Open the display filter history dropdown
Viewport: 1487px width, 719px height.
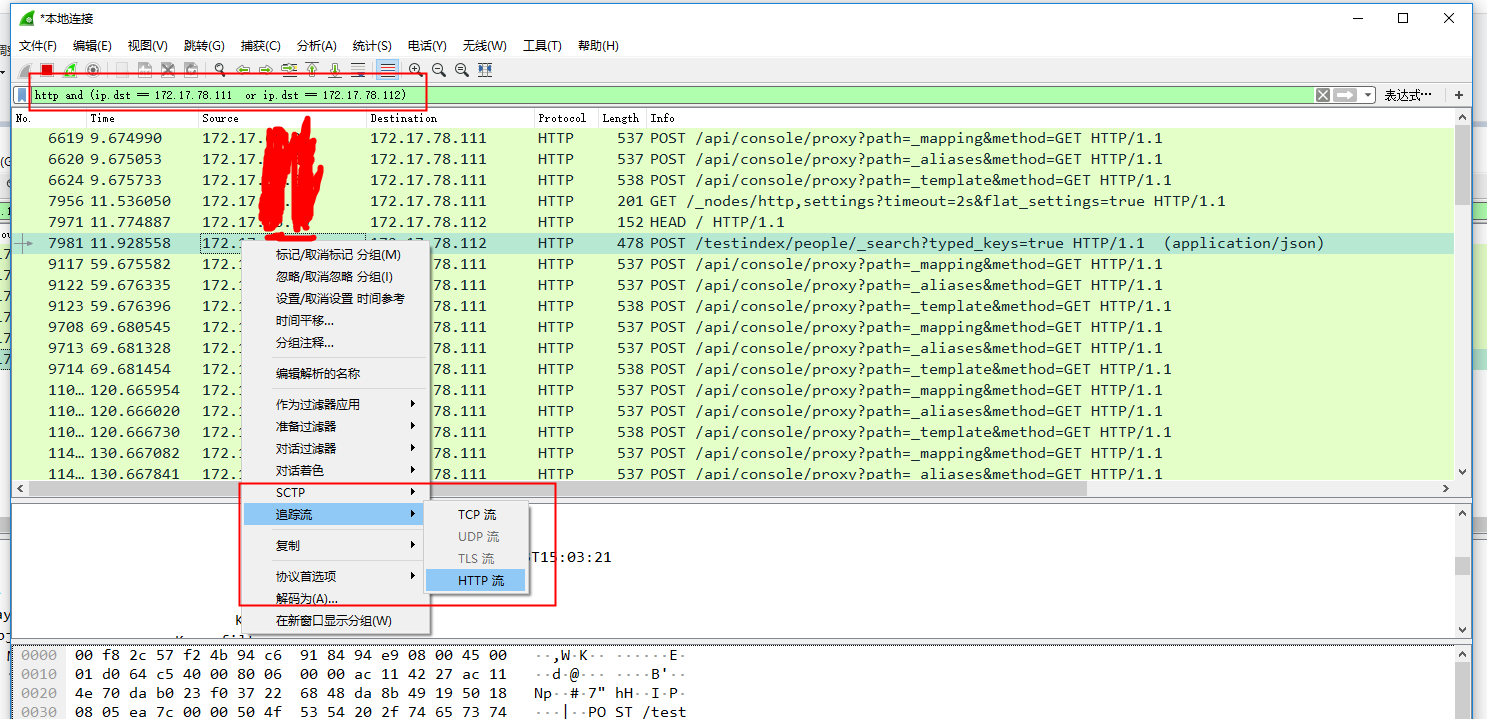pos(1366,95)
